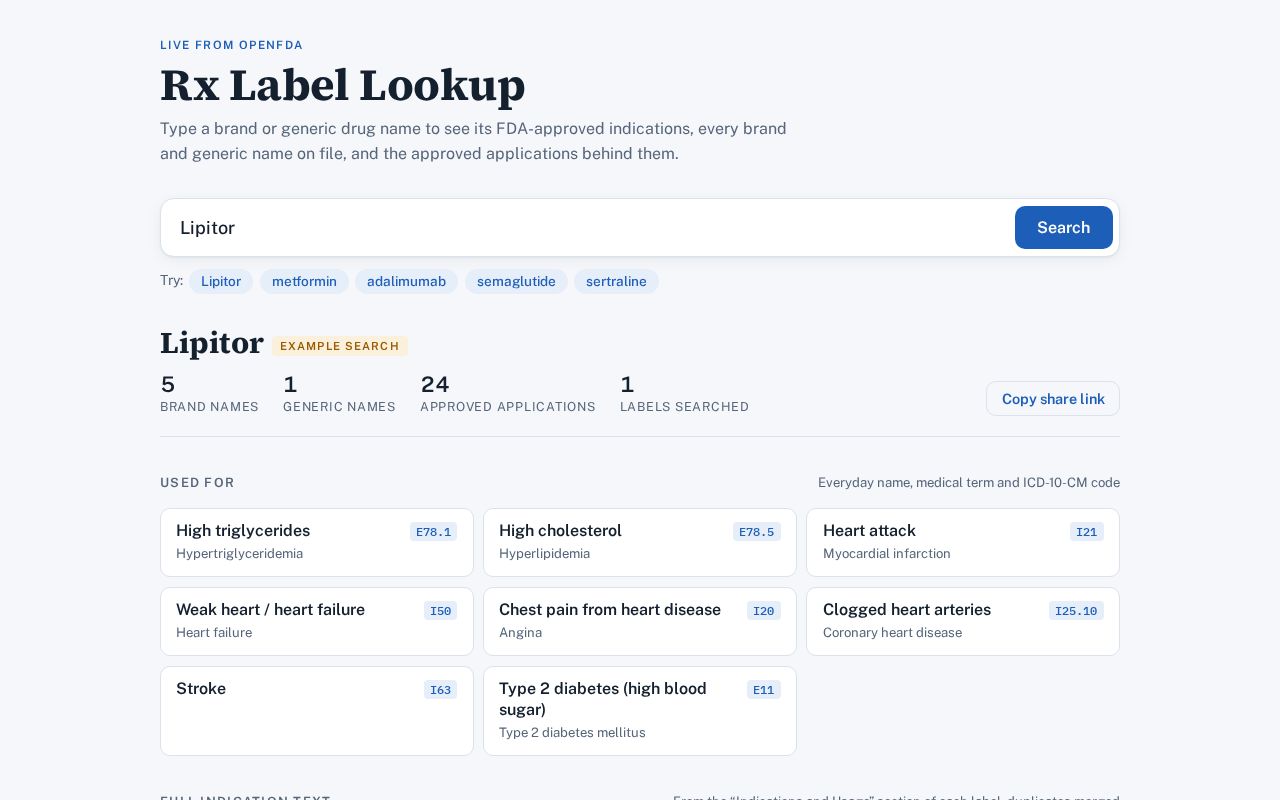1280x800 pixels.
Task: Click the Hyperlipidemia medical term
Action: pos(544,554)
